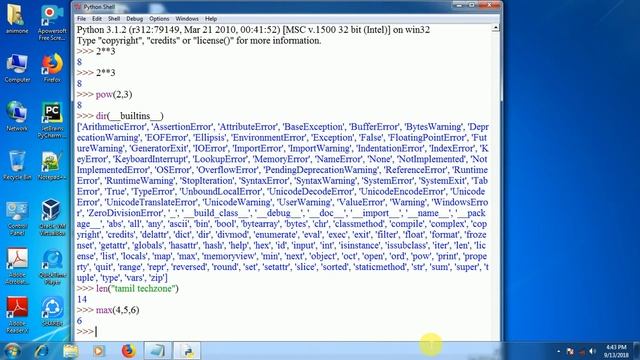The image size is (640, 360).
Task: Click the network tray icon
Action: click(x=582, y=351)
